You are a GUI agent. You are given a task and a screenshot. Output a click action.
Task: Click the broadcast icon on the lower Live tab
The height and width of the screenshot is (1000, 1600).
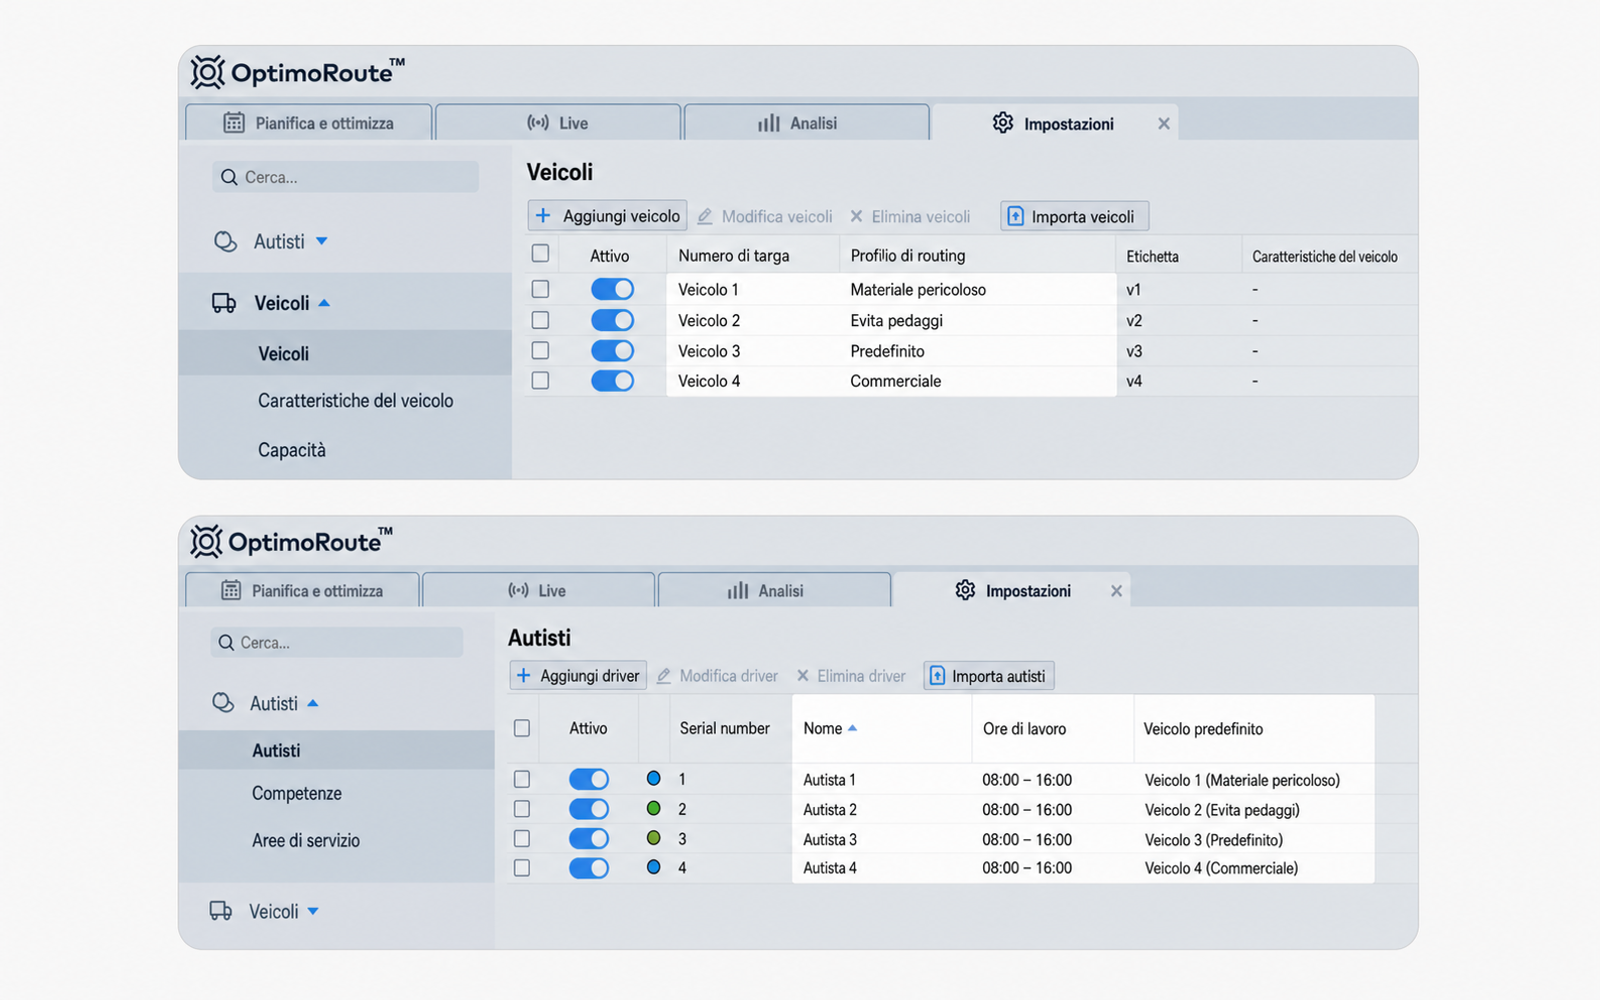point(518,590)
